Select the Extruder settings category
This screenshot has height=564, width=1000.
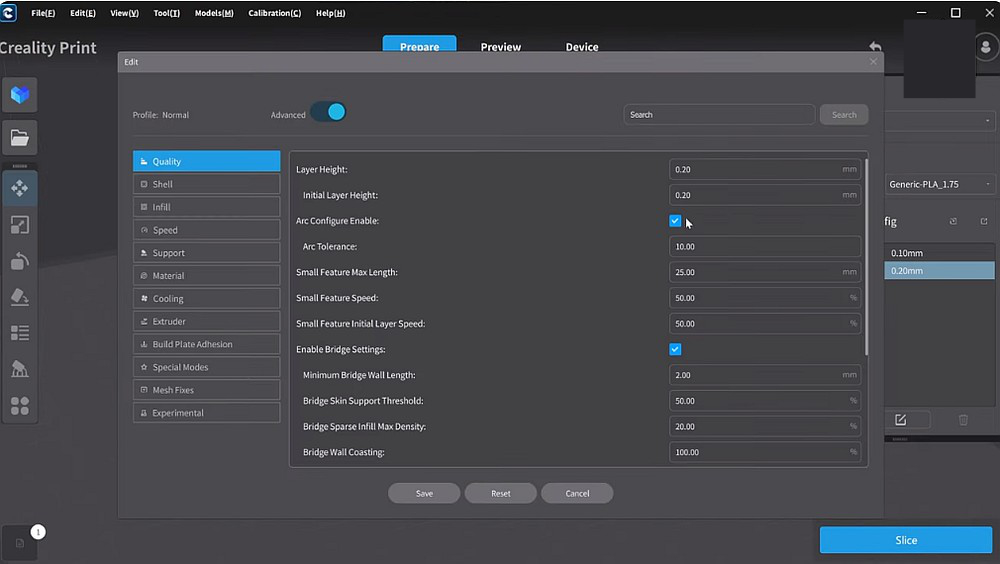(x=207, y=321)
